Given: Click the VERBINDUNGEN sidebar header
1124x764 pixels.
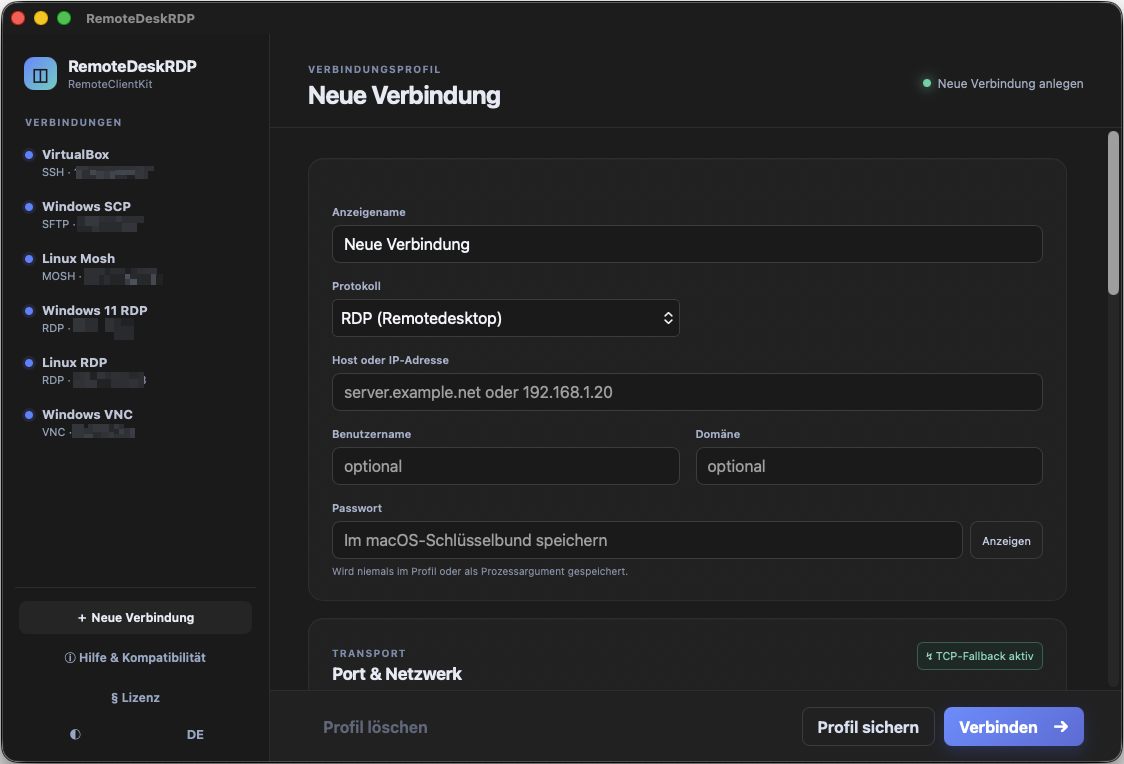Looking at the screenshot, I should pyautogui.click(x=73, y=123).
